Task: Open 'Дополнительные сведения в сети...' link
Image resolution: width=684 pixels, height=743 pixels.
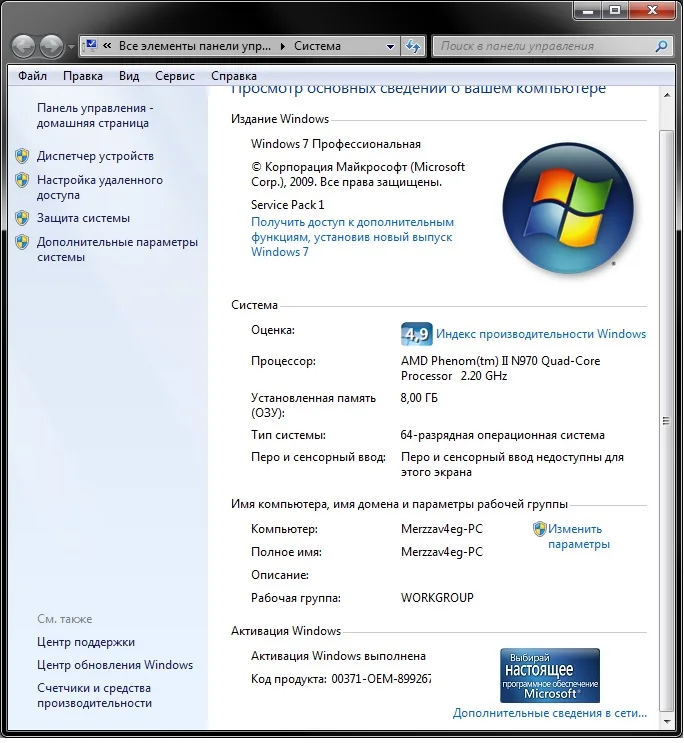Action: coord(550,713)
